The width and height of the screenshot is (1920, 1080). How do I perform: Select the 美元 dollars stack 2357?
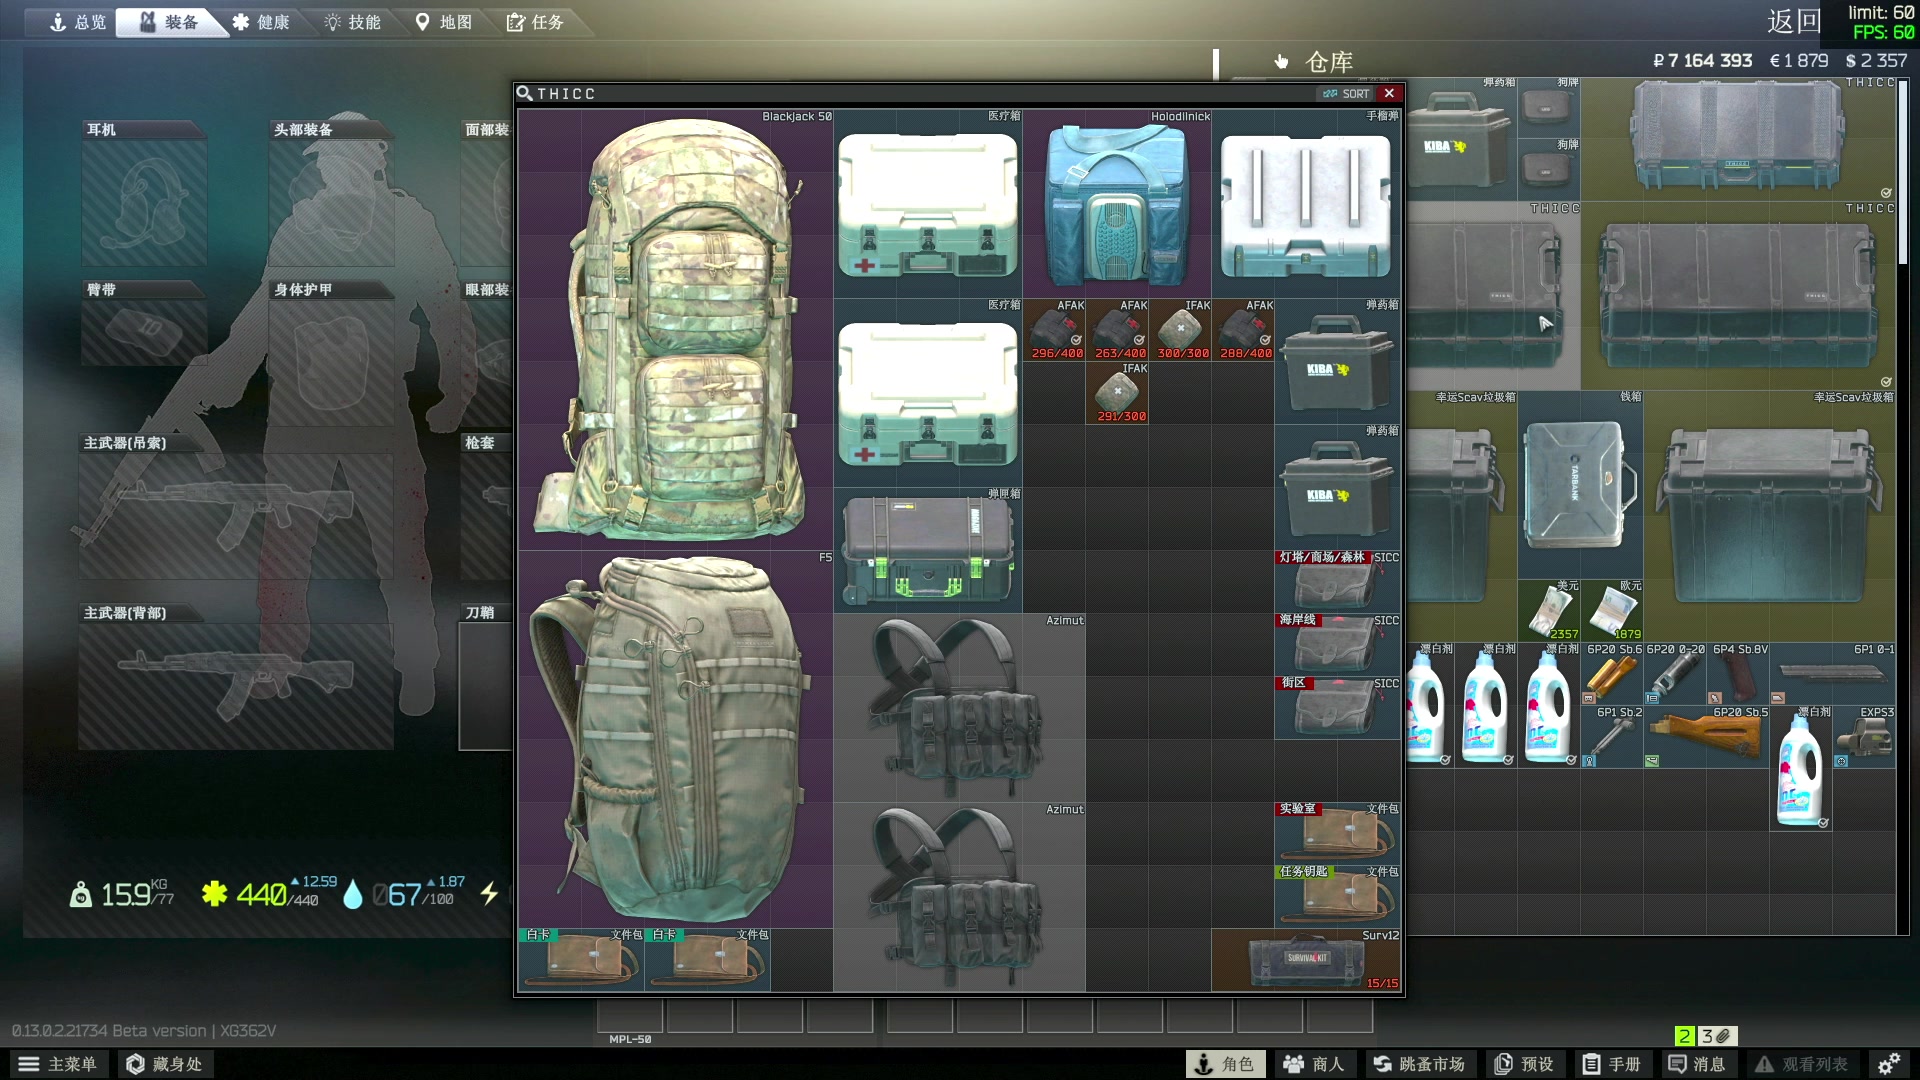click(1549, 610)
